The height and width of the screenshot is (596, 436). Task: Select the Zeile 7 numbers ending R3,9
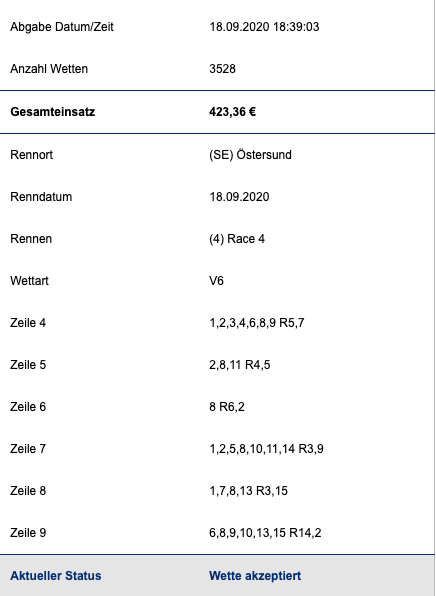click(x=266, y=449)
